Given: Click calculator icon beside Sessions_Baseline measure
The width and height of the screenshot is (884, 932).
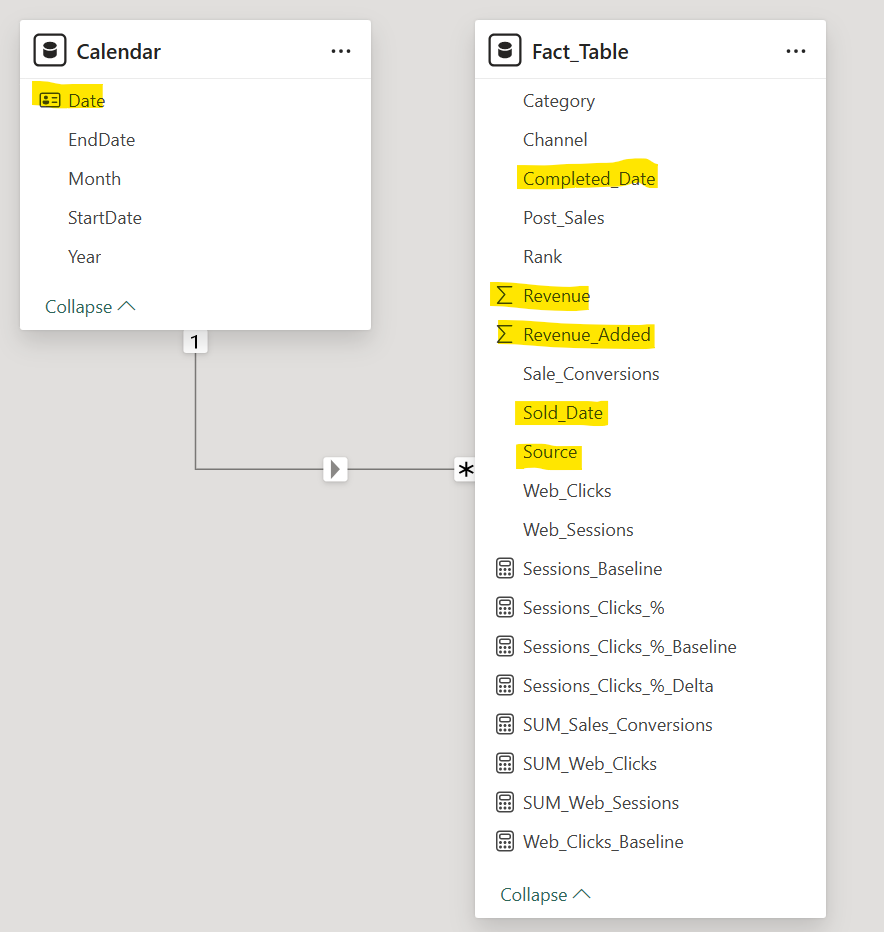Looking at the screenshot, I should (505, 569).
